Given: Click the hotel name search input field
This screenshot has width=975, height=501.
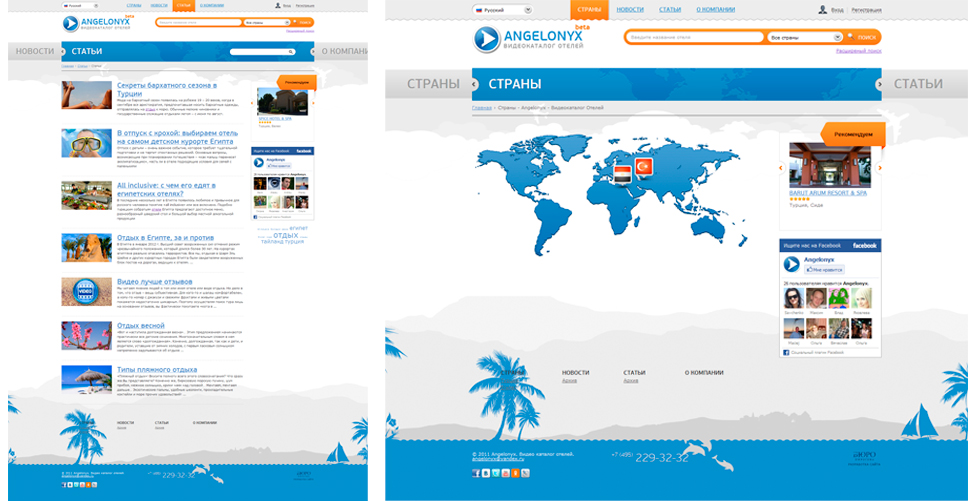Looking at the screenshot, I should 694,37.
